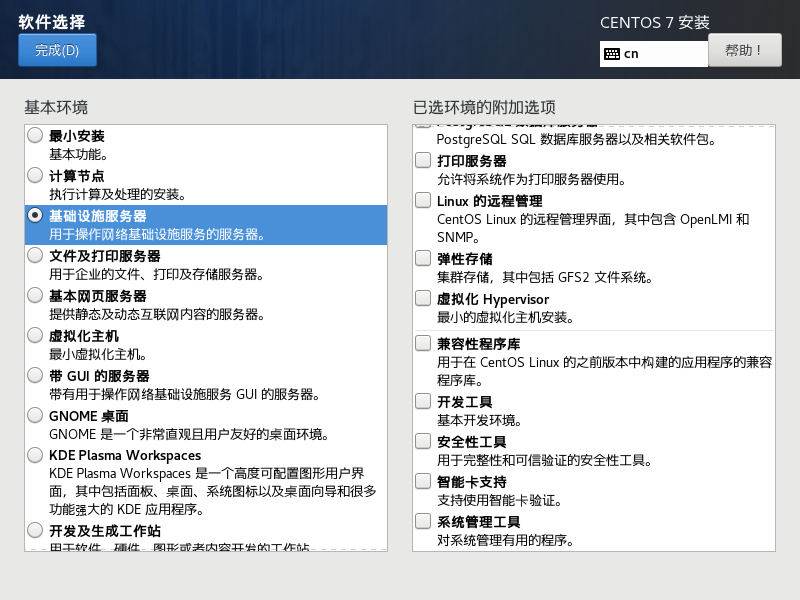The image size is (800, 600).
Task: Click the GNOME 是一个非常直观 description text
Action: click(189, 434)
